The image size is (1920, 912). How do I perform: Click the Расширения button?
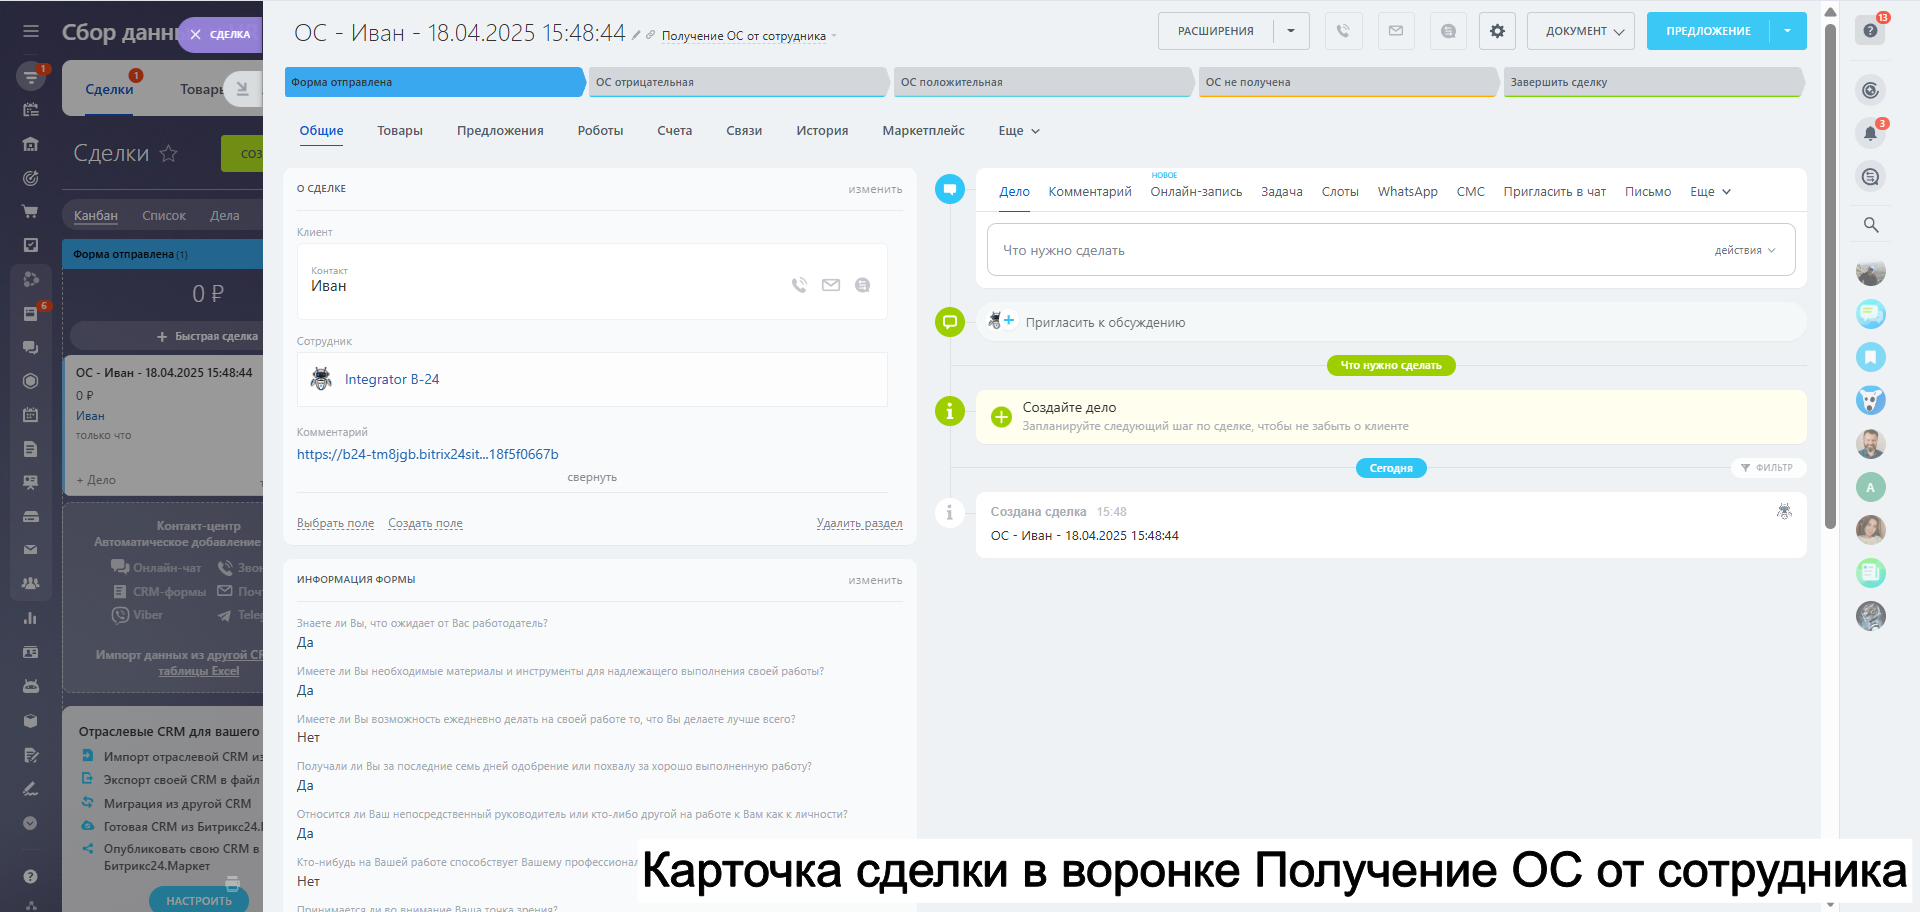(x=1215, y=31)
